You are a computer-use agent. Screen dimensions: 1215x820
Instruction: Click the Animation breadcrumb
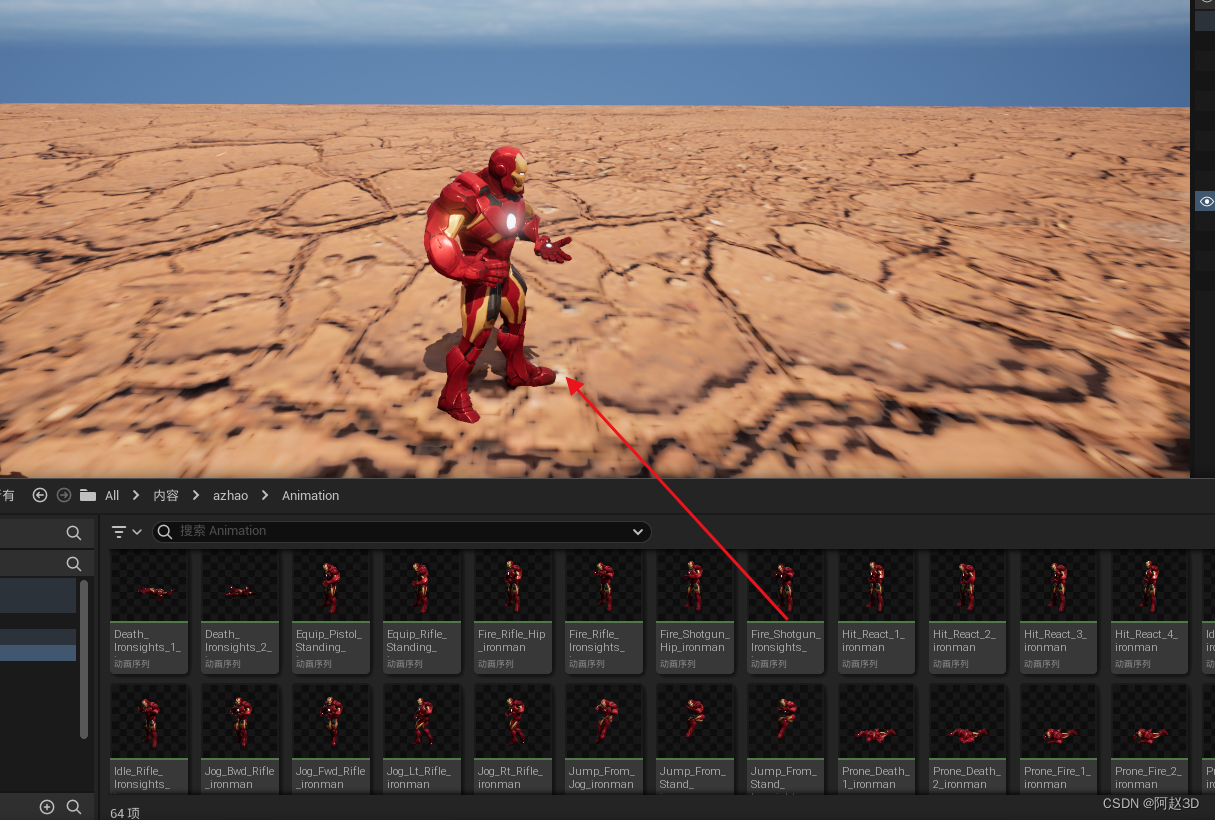310,495
